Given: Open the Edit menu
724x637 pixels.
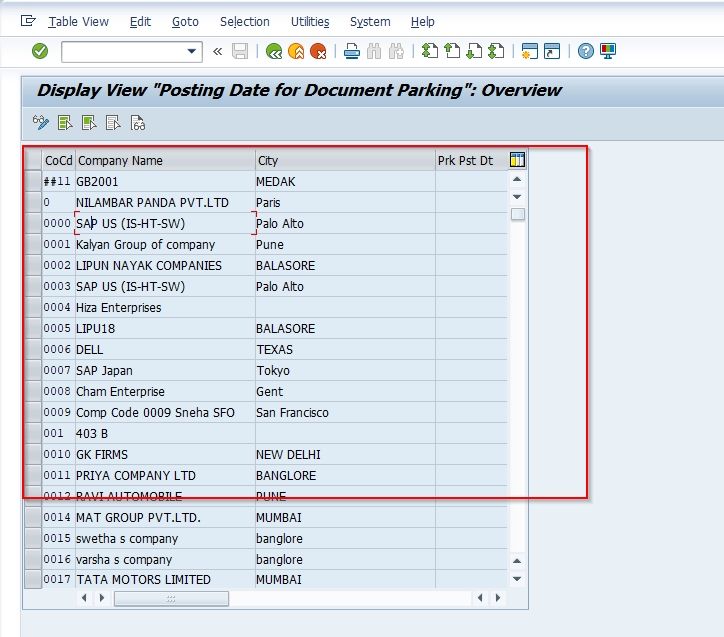Looking at the screenshot, I should 140,22.
